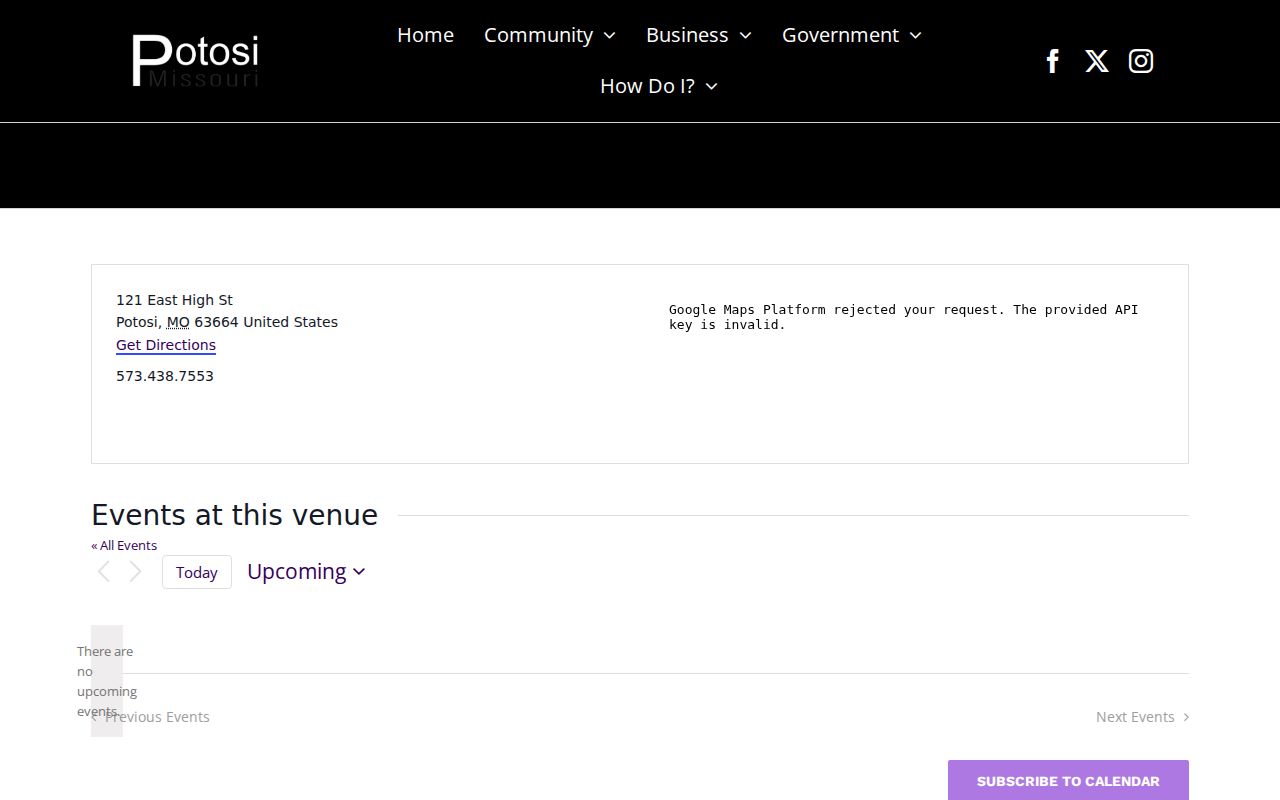Click the Google Maps API error message

coord(904,317)
